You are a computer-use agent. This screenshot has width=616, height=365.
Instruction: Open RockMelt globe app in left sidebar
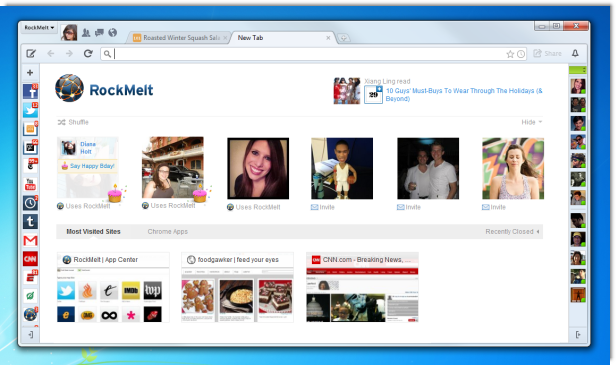(30, 314)
